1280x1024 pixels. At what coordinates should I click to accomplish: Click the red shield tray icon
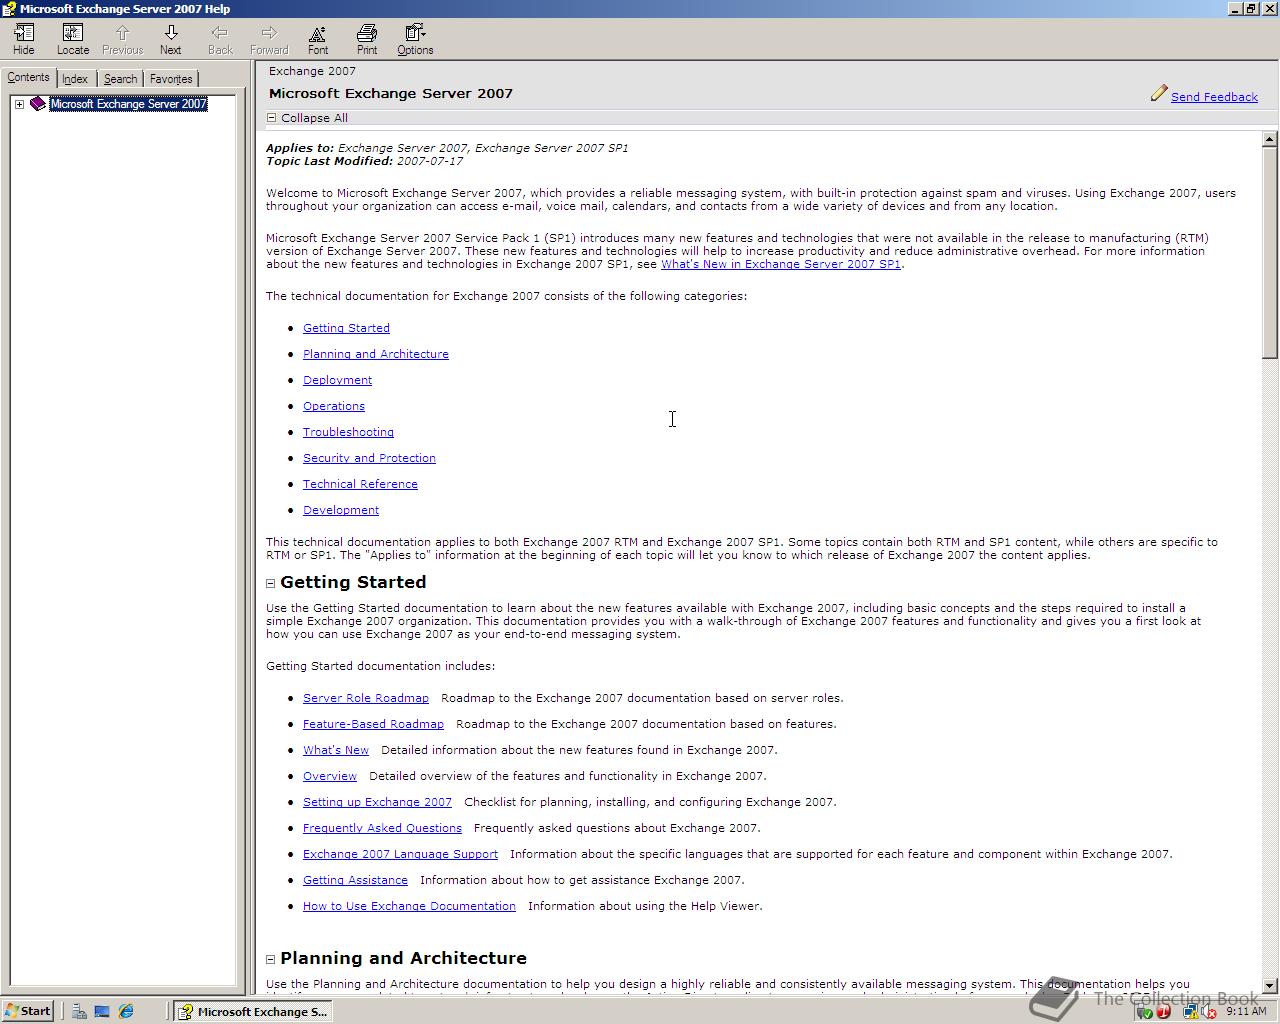pyautogui.click(x=1163, y=1011)
